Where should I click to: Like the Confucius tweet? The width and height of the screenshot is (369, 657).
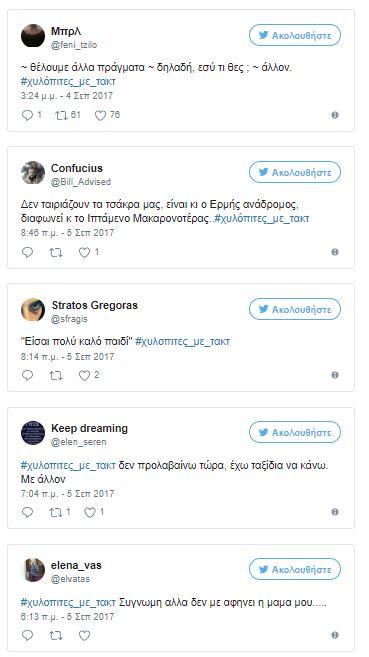(85, 252)
